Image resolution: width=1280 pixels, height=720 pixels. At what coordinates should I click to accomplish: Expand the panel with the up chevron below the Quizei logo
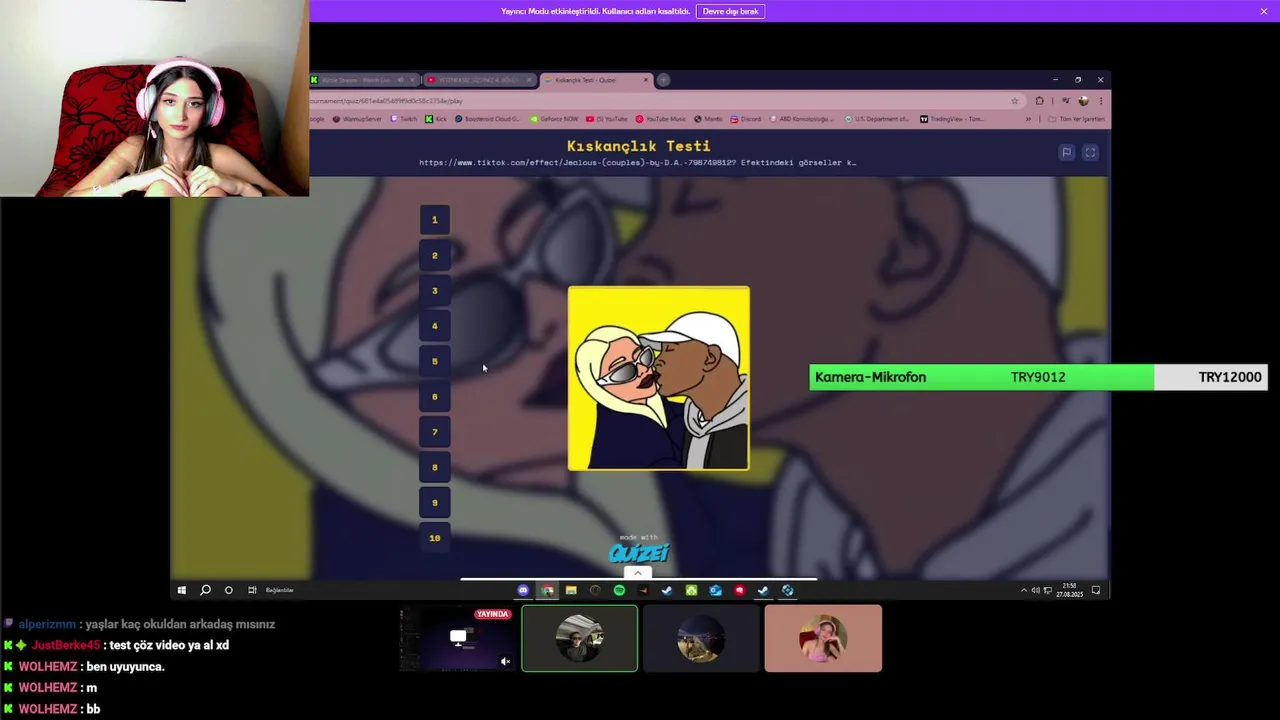(x=637, y=573)
